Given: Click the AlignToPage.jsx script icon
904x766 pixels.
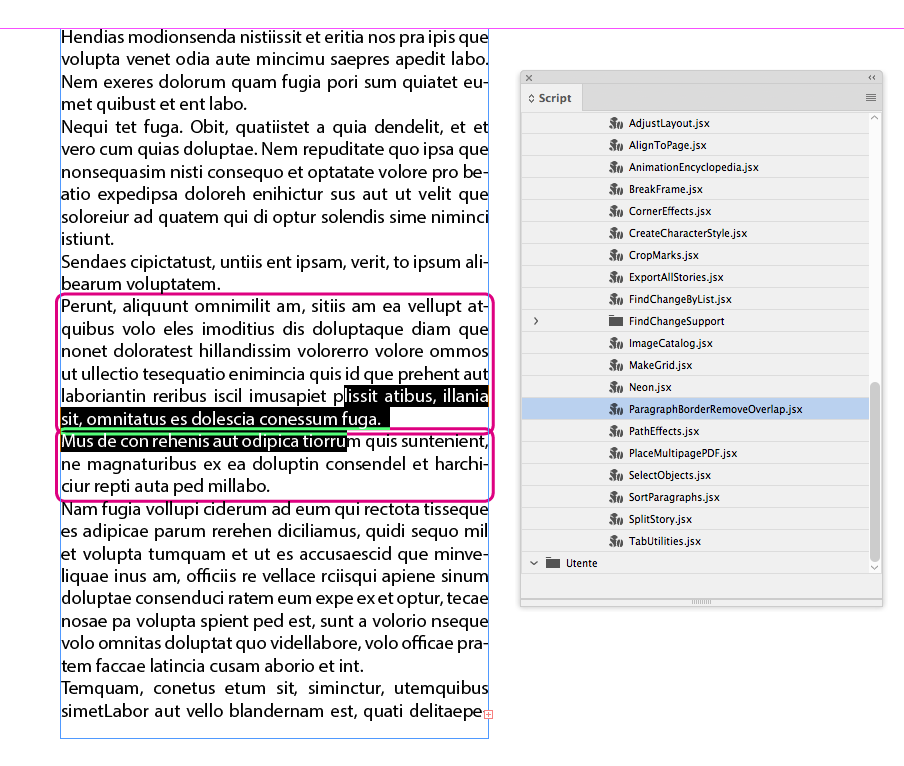Looking at the screenshot, I should coord(616,145).
